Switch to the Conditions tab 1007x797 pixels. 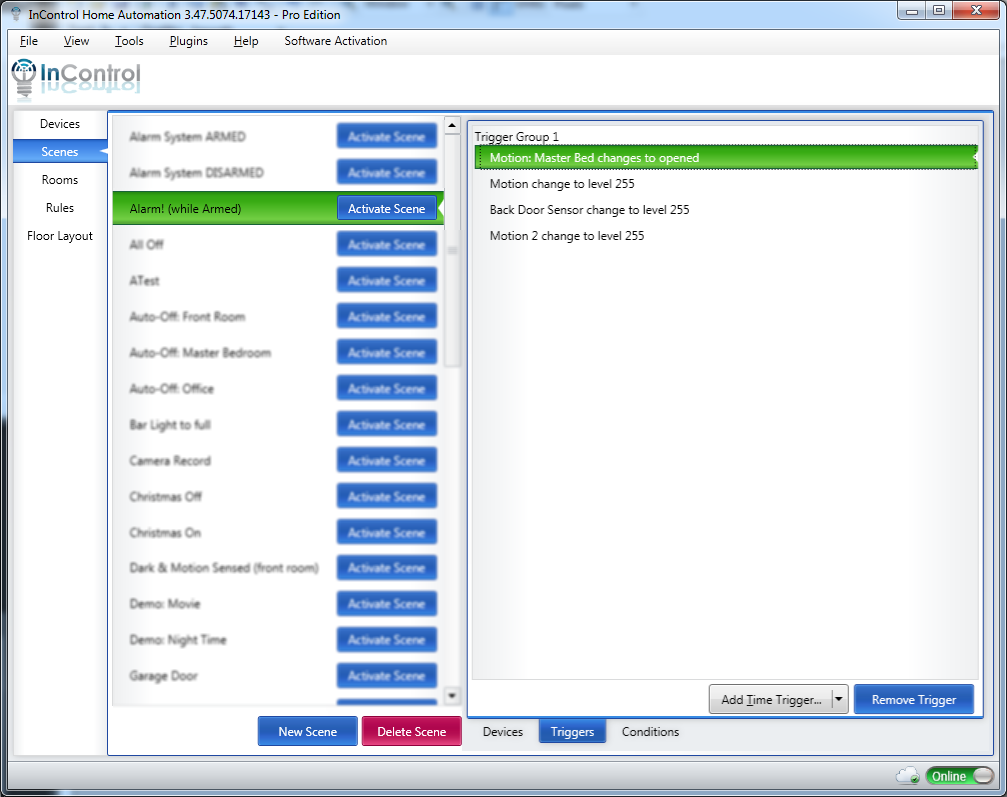click(650, 732)
